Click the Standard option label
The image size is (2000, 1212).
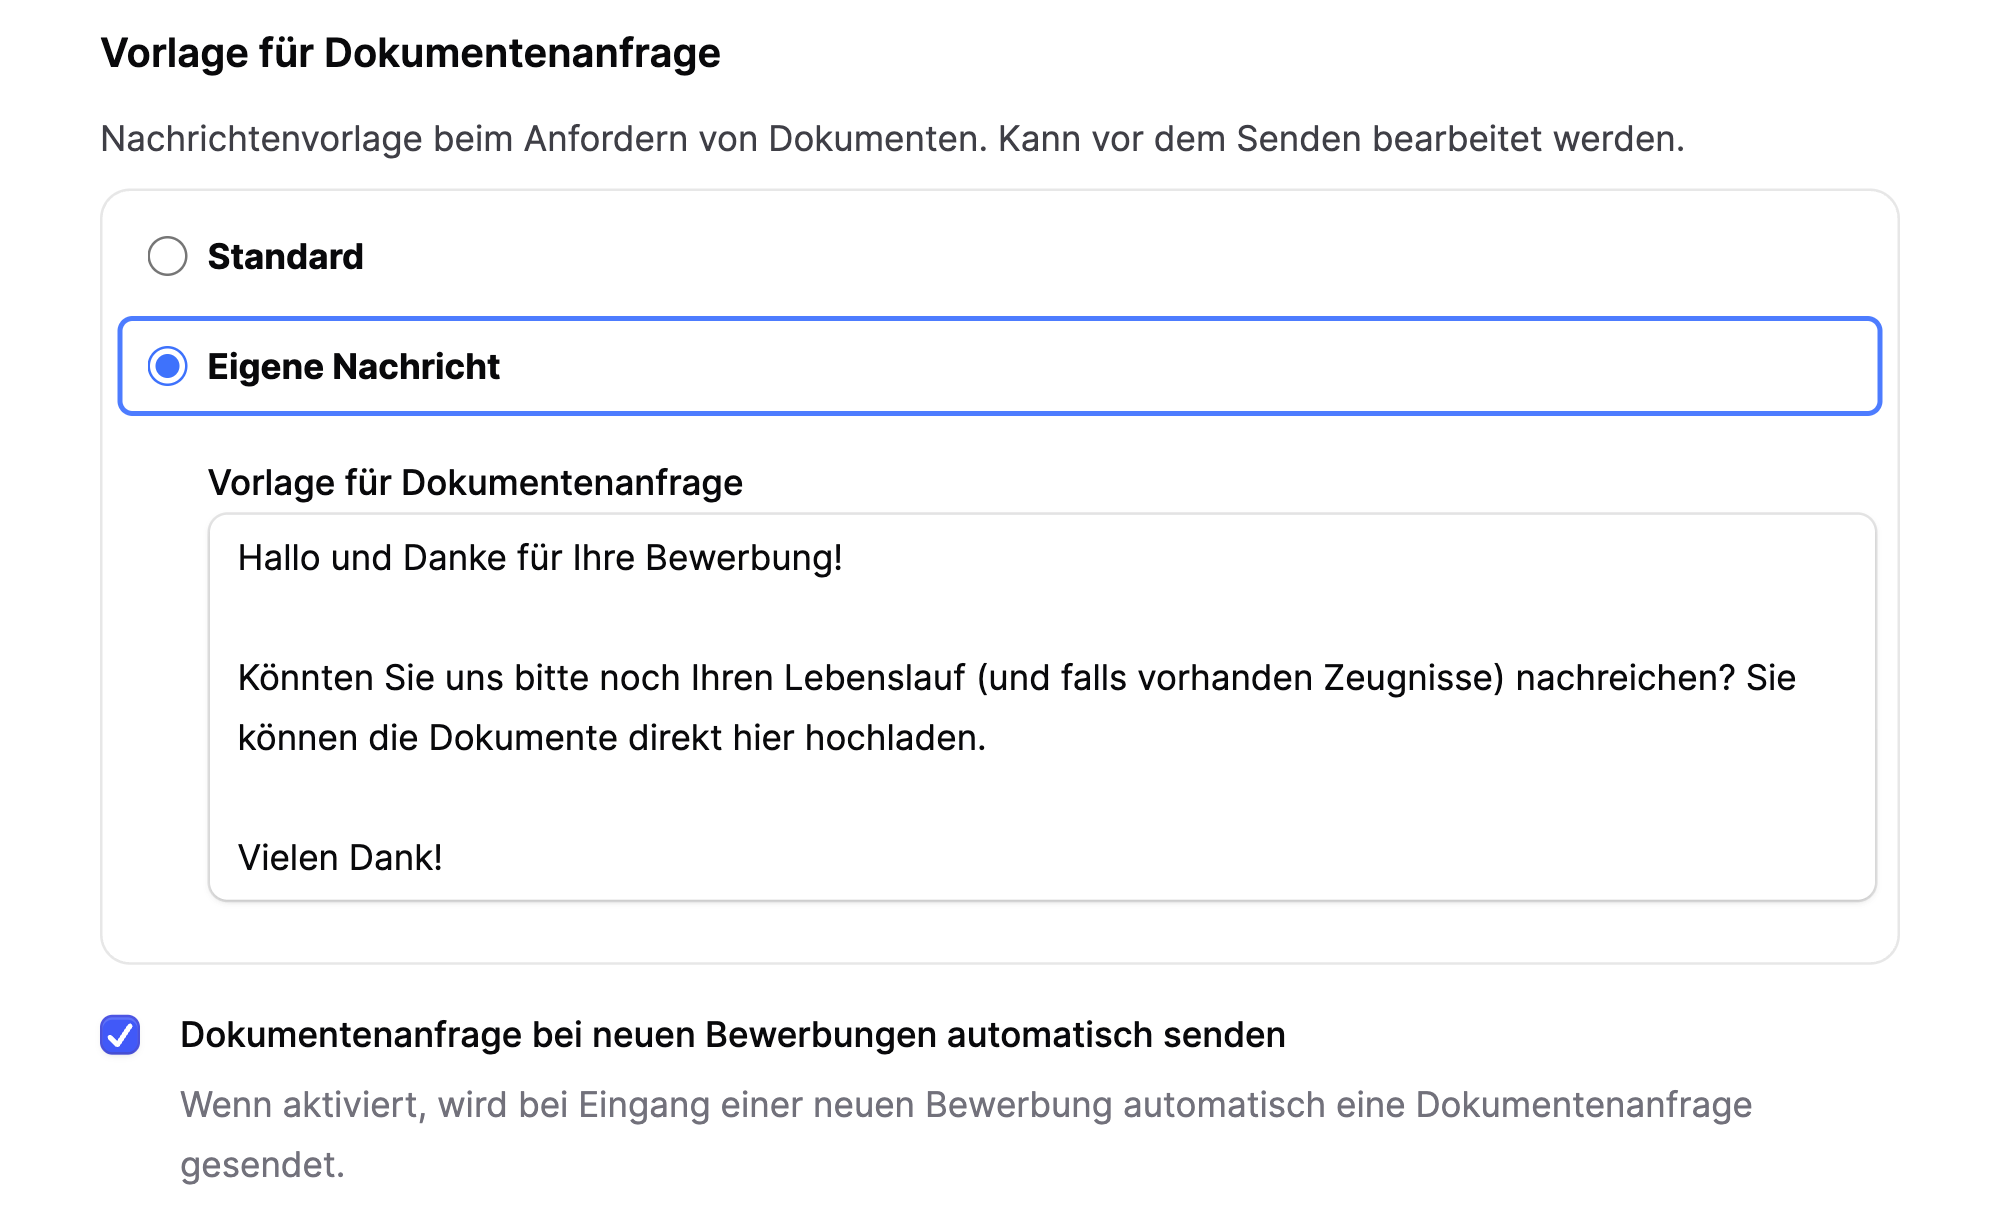(x=285, y=257)
